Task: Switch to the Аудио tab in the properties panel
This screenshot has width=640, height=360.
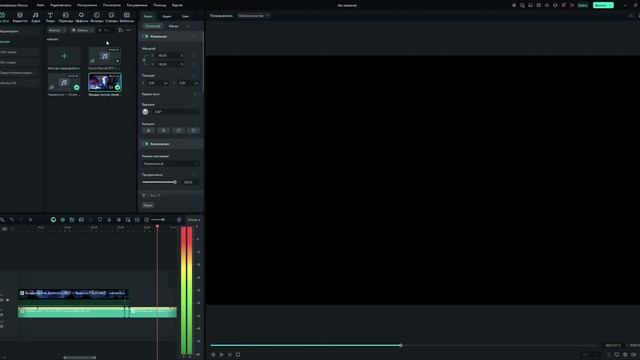Action: pyautogui.click(x=167, y=16)
